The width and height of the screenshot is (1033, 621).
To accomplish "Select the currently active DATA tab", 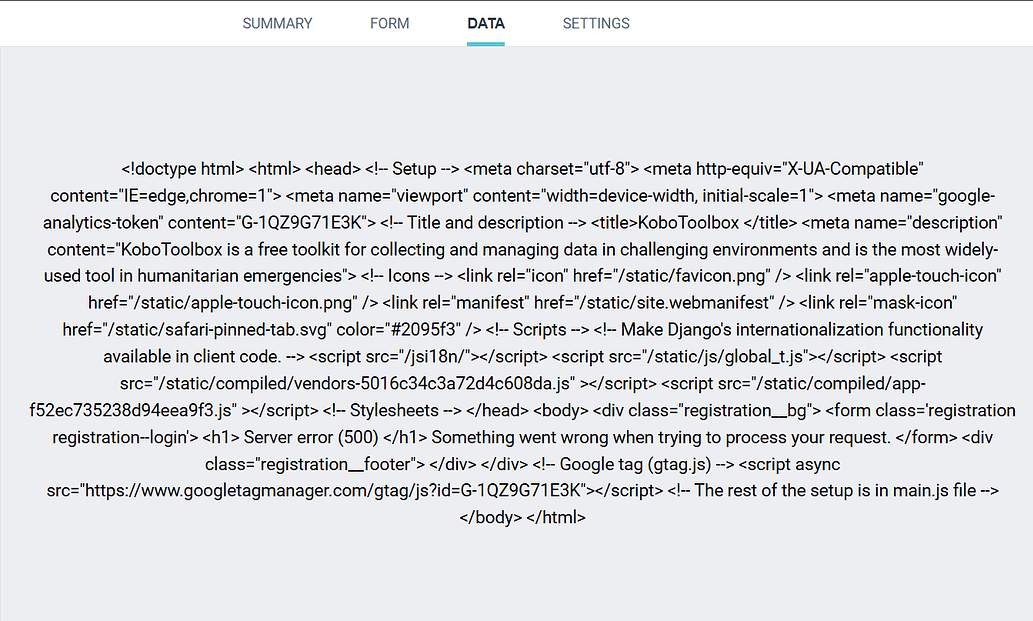I will pyautogui.click(x=485, y=23).
